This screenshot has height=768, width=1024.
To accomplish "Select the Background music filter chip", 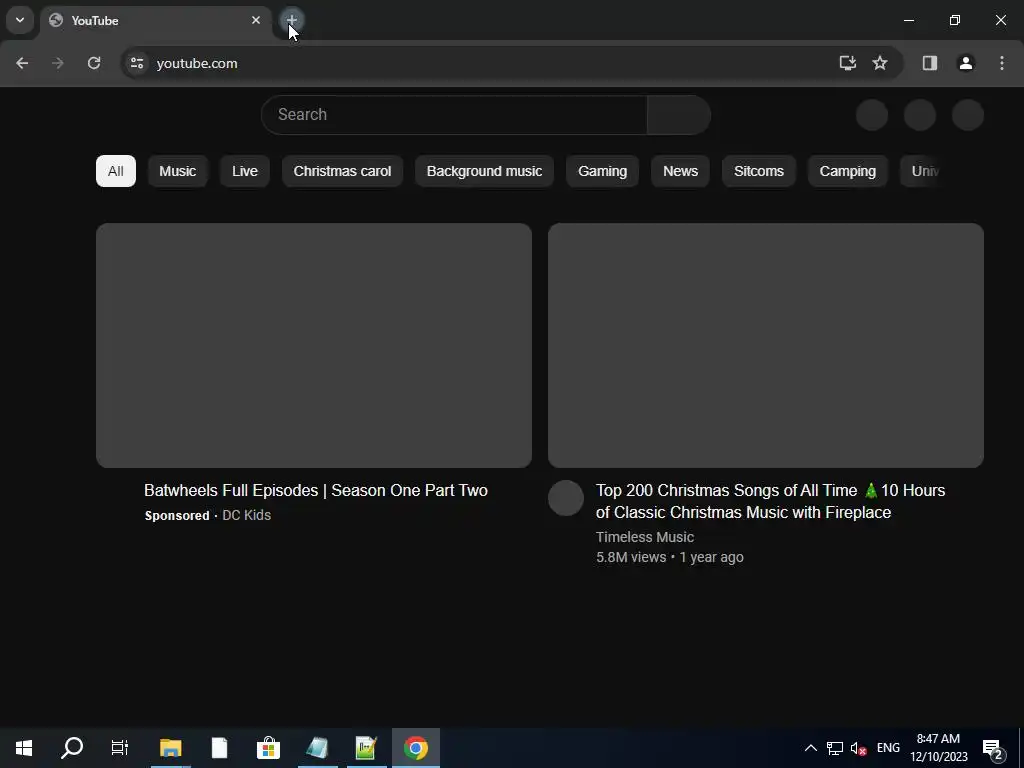I will point(485,171).
